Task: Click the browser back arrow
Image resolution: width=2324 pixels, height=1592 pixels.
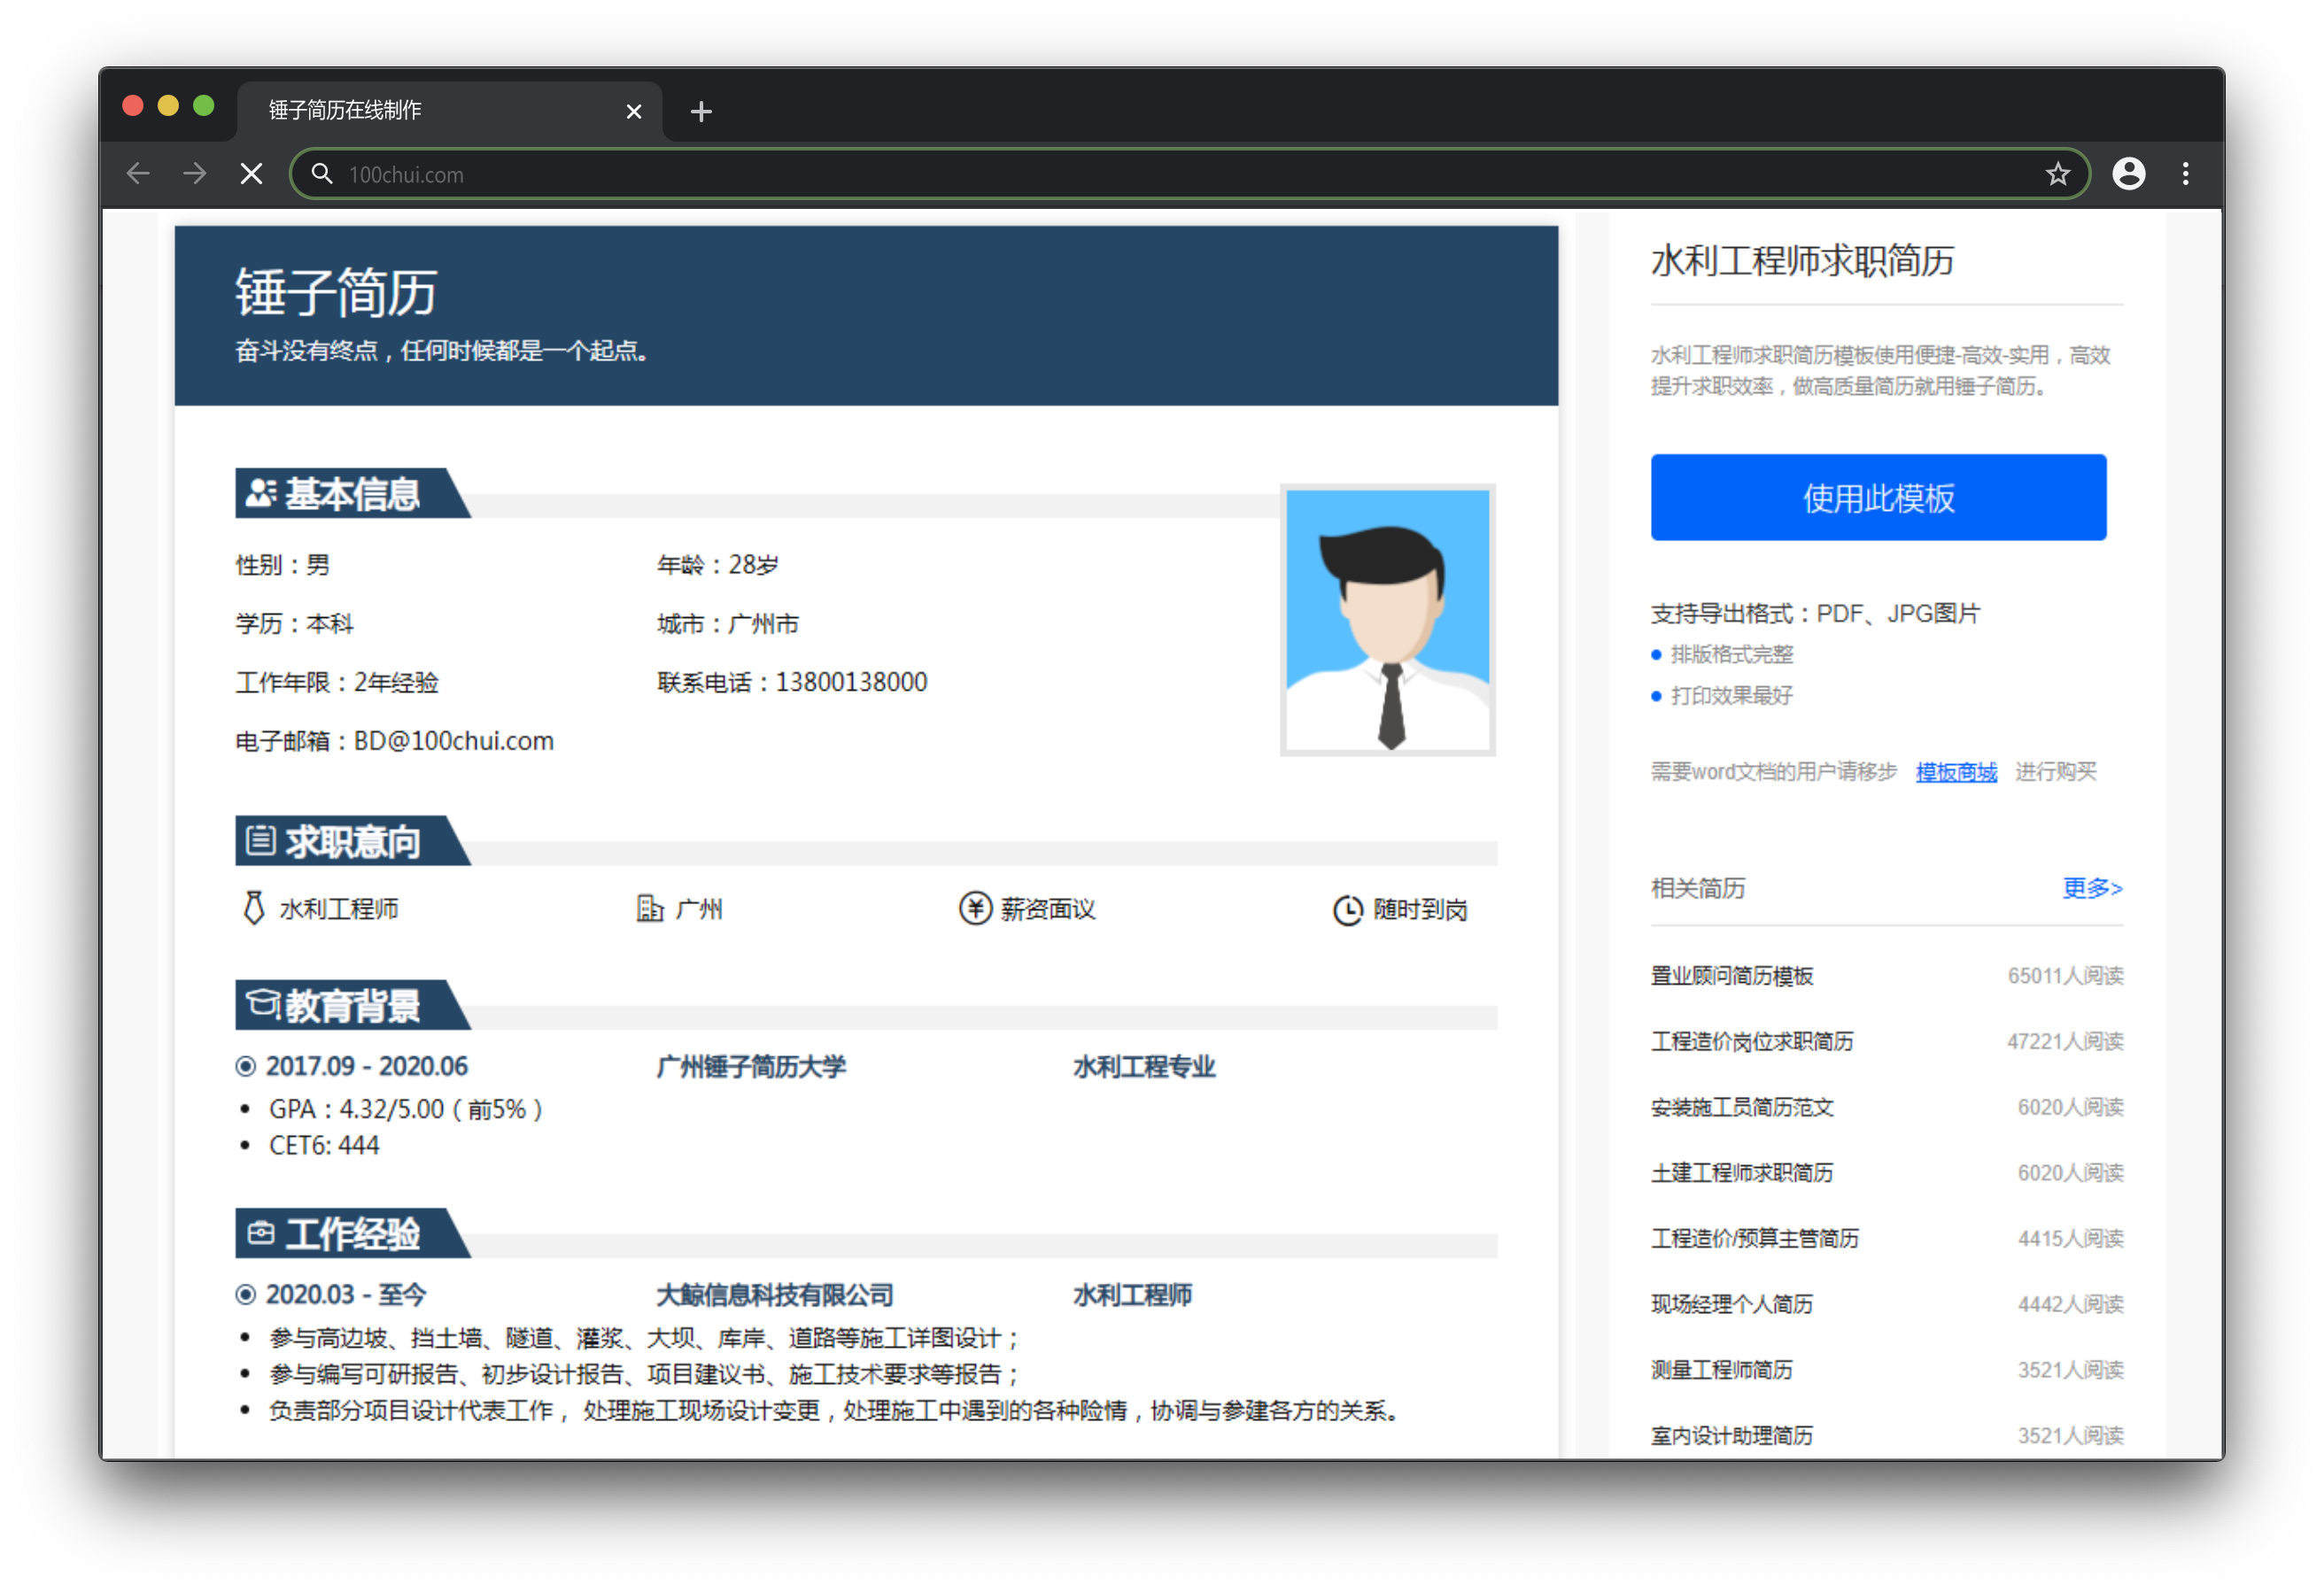Action: click(138, 174)
